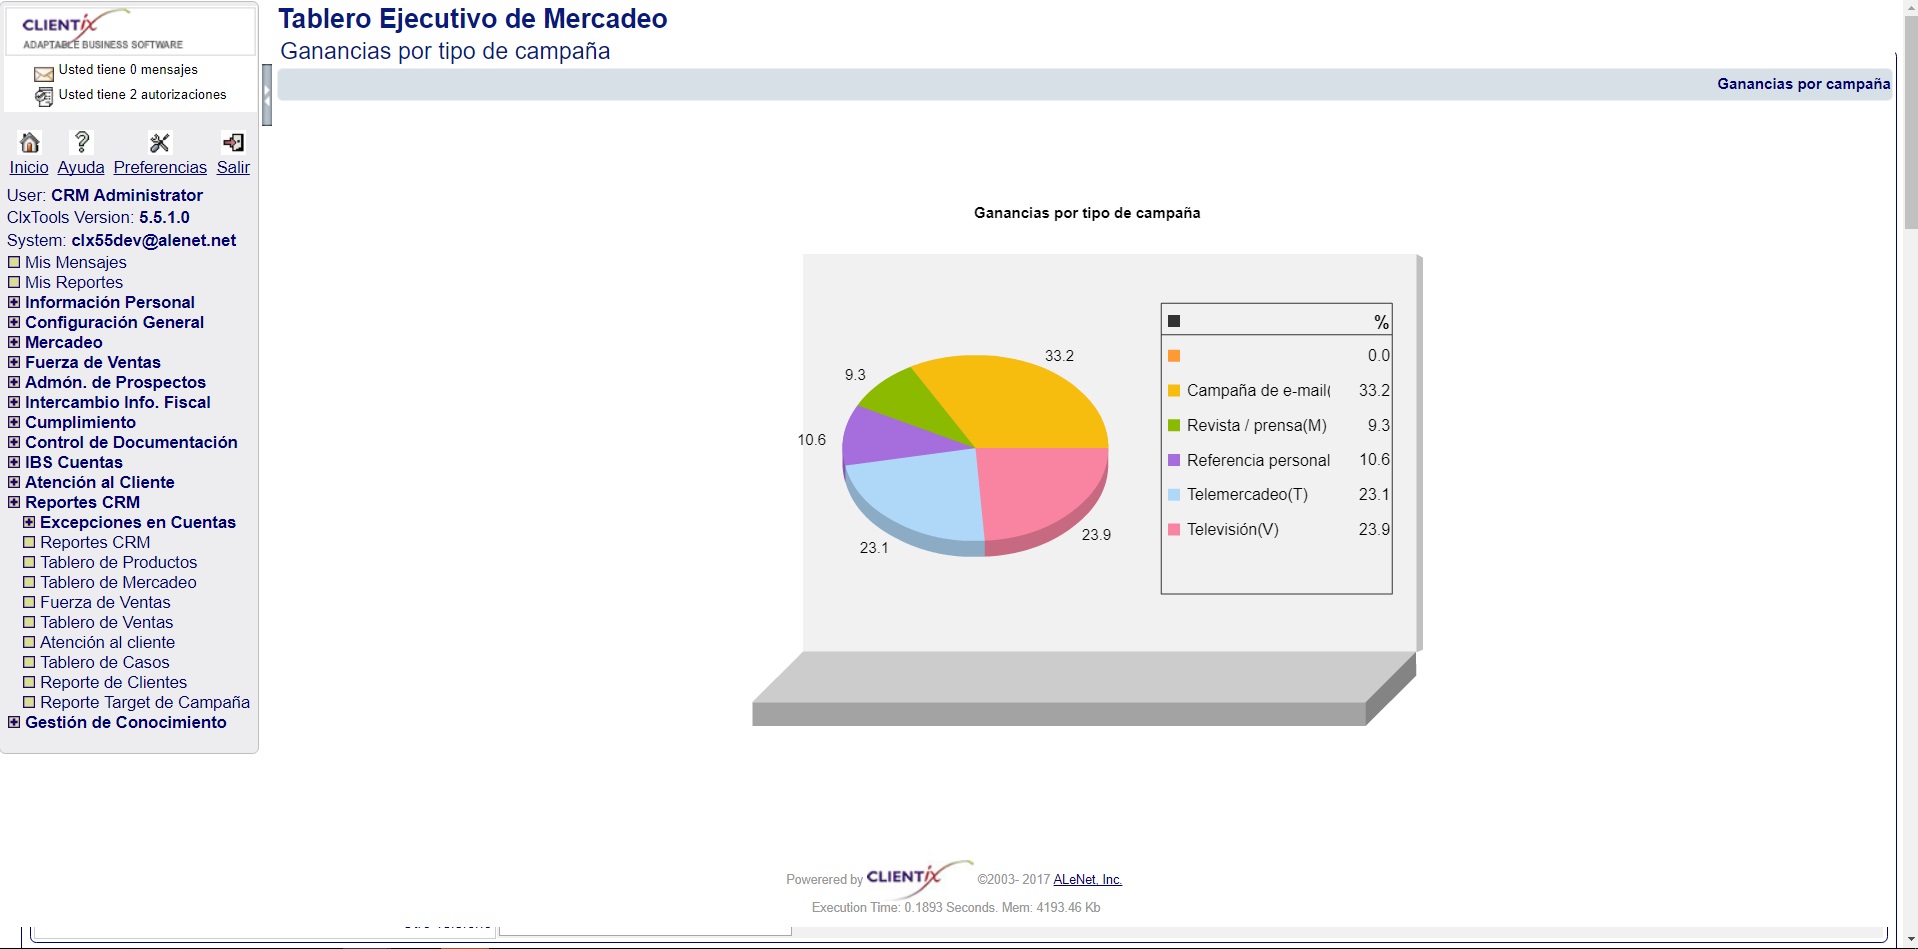Expand the Fuerza de Ventas node
Viewport: 1918px width, 949px height.
coord(14,362)
